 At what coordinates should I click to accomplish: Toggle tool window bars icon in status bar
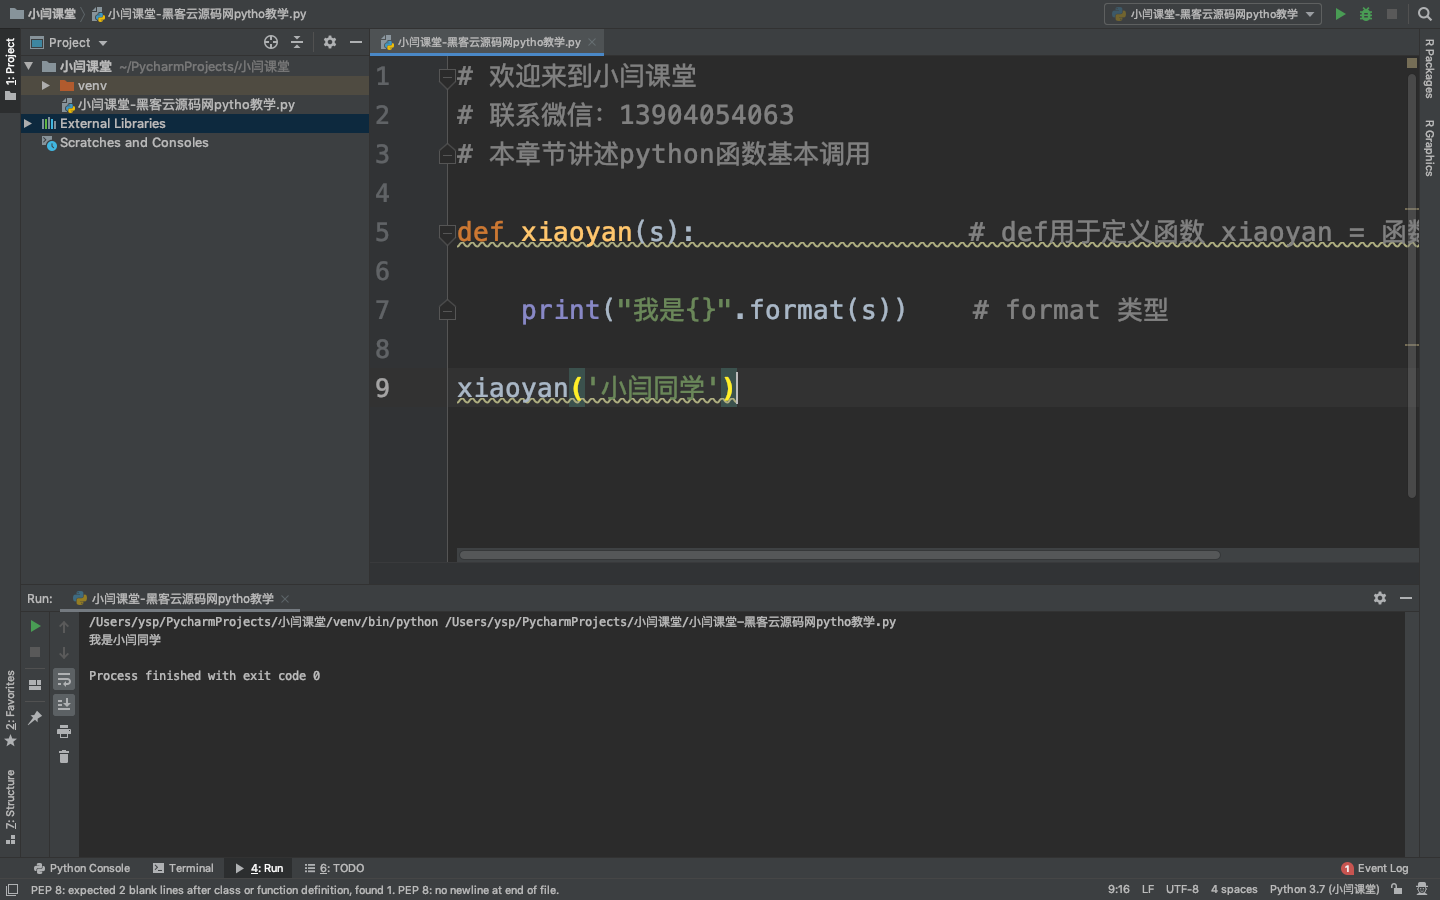[12, 890]
